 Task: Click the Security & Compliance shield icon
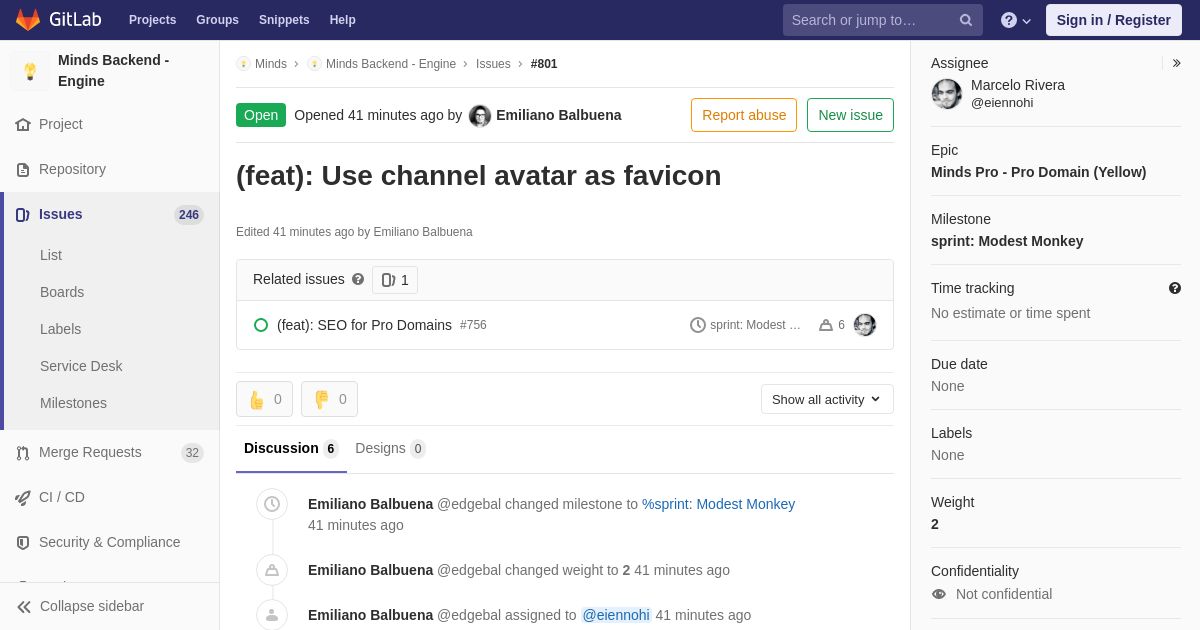(x=23, y=542)
